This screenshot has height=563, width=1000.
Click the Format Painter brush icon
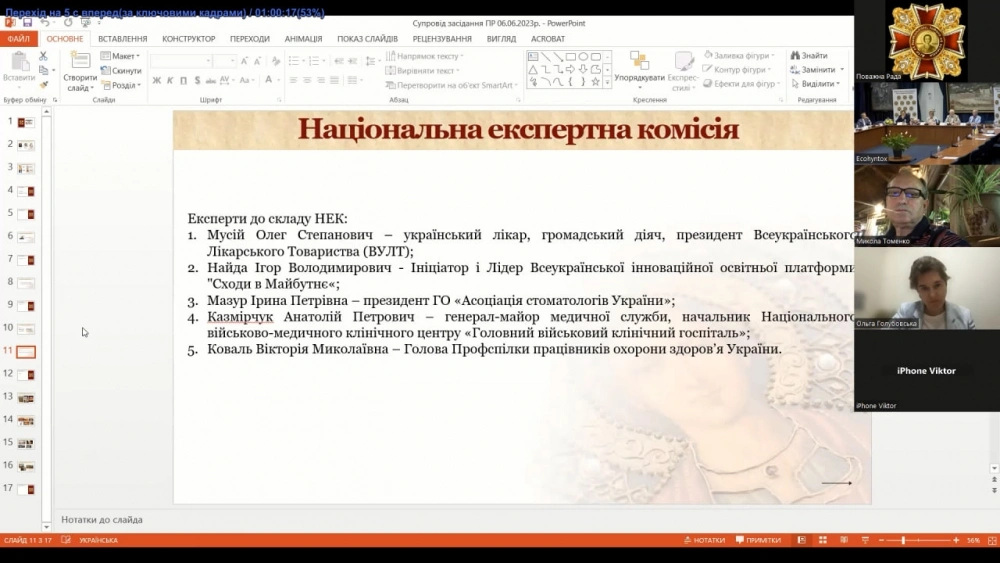pos(43,84)
